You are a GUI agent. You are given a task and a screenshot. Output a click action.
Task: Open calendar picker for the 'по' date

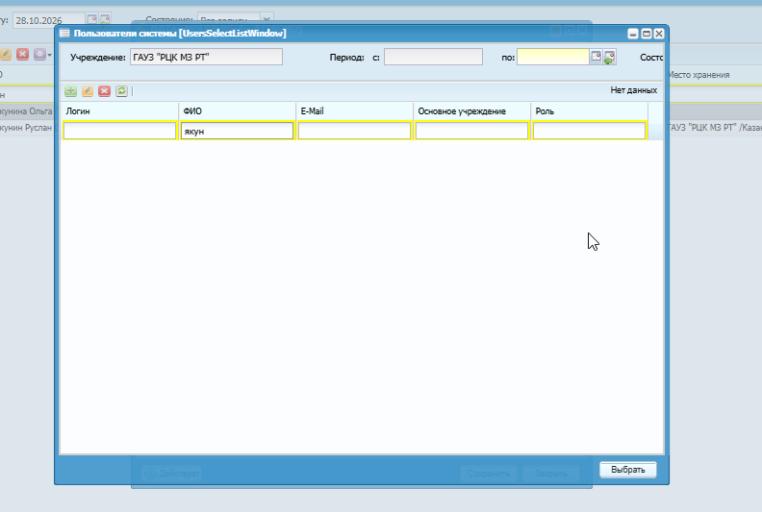coord(596,57)
